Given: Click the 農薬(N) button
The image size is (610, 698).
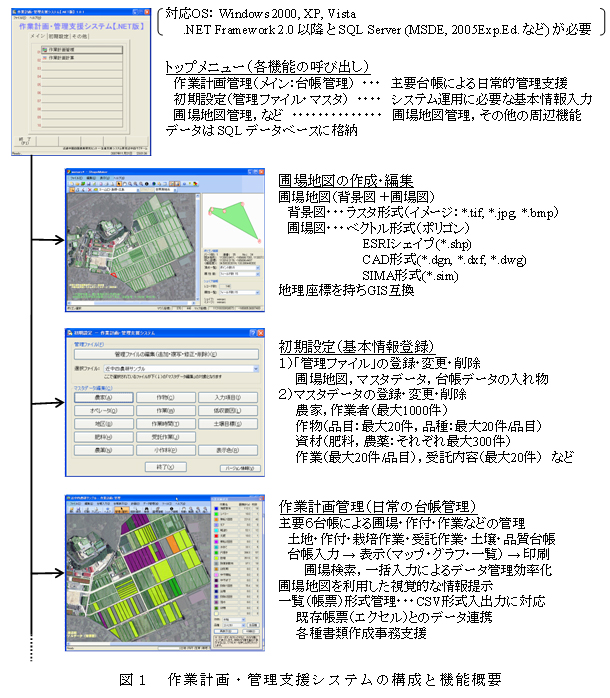Looking at the screenshot, I should point(103,450).
